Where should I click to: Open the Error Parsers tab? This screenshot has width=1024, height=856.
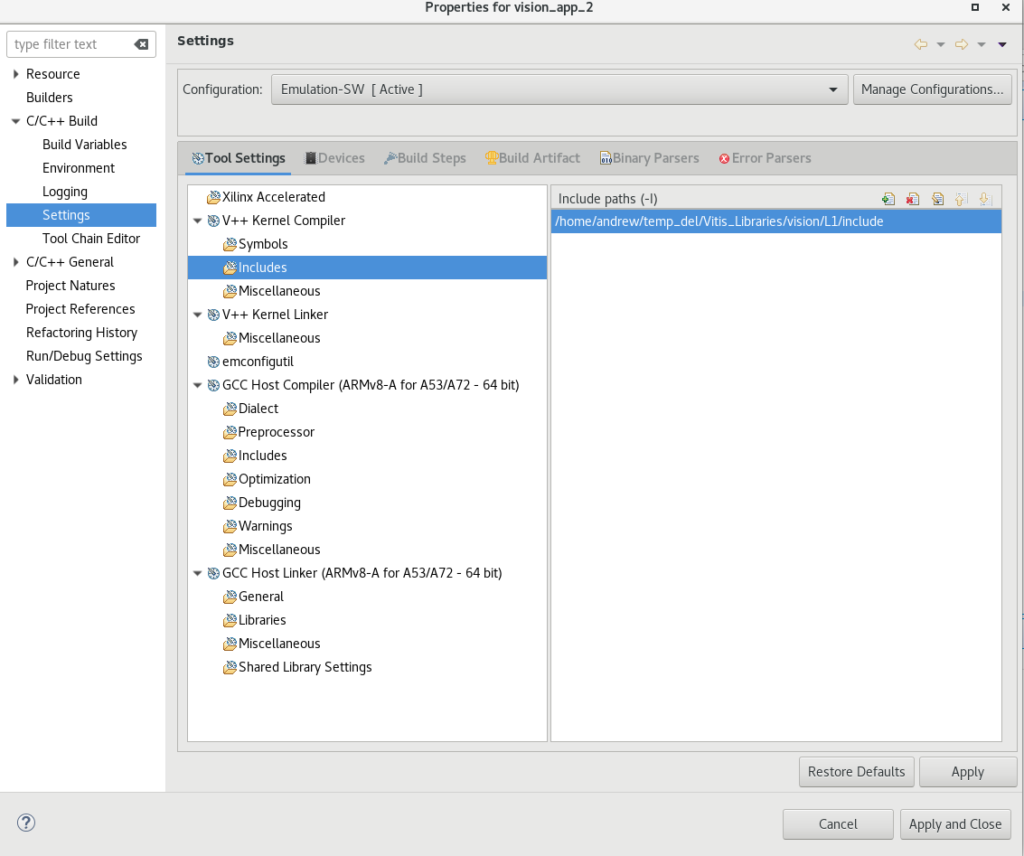pos(765,158)
